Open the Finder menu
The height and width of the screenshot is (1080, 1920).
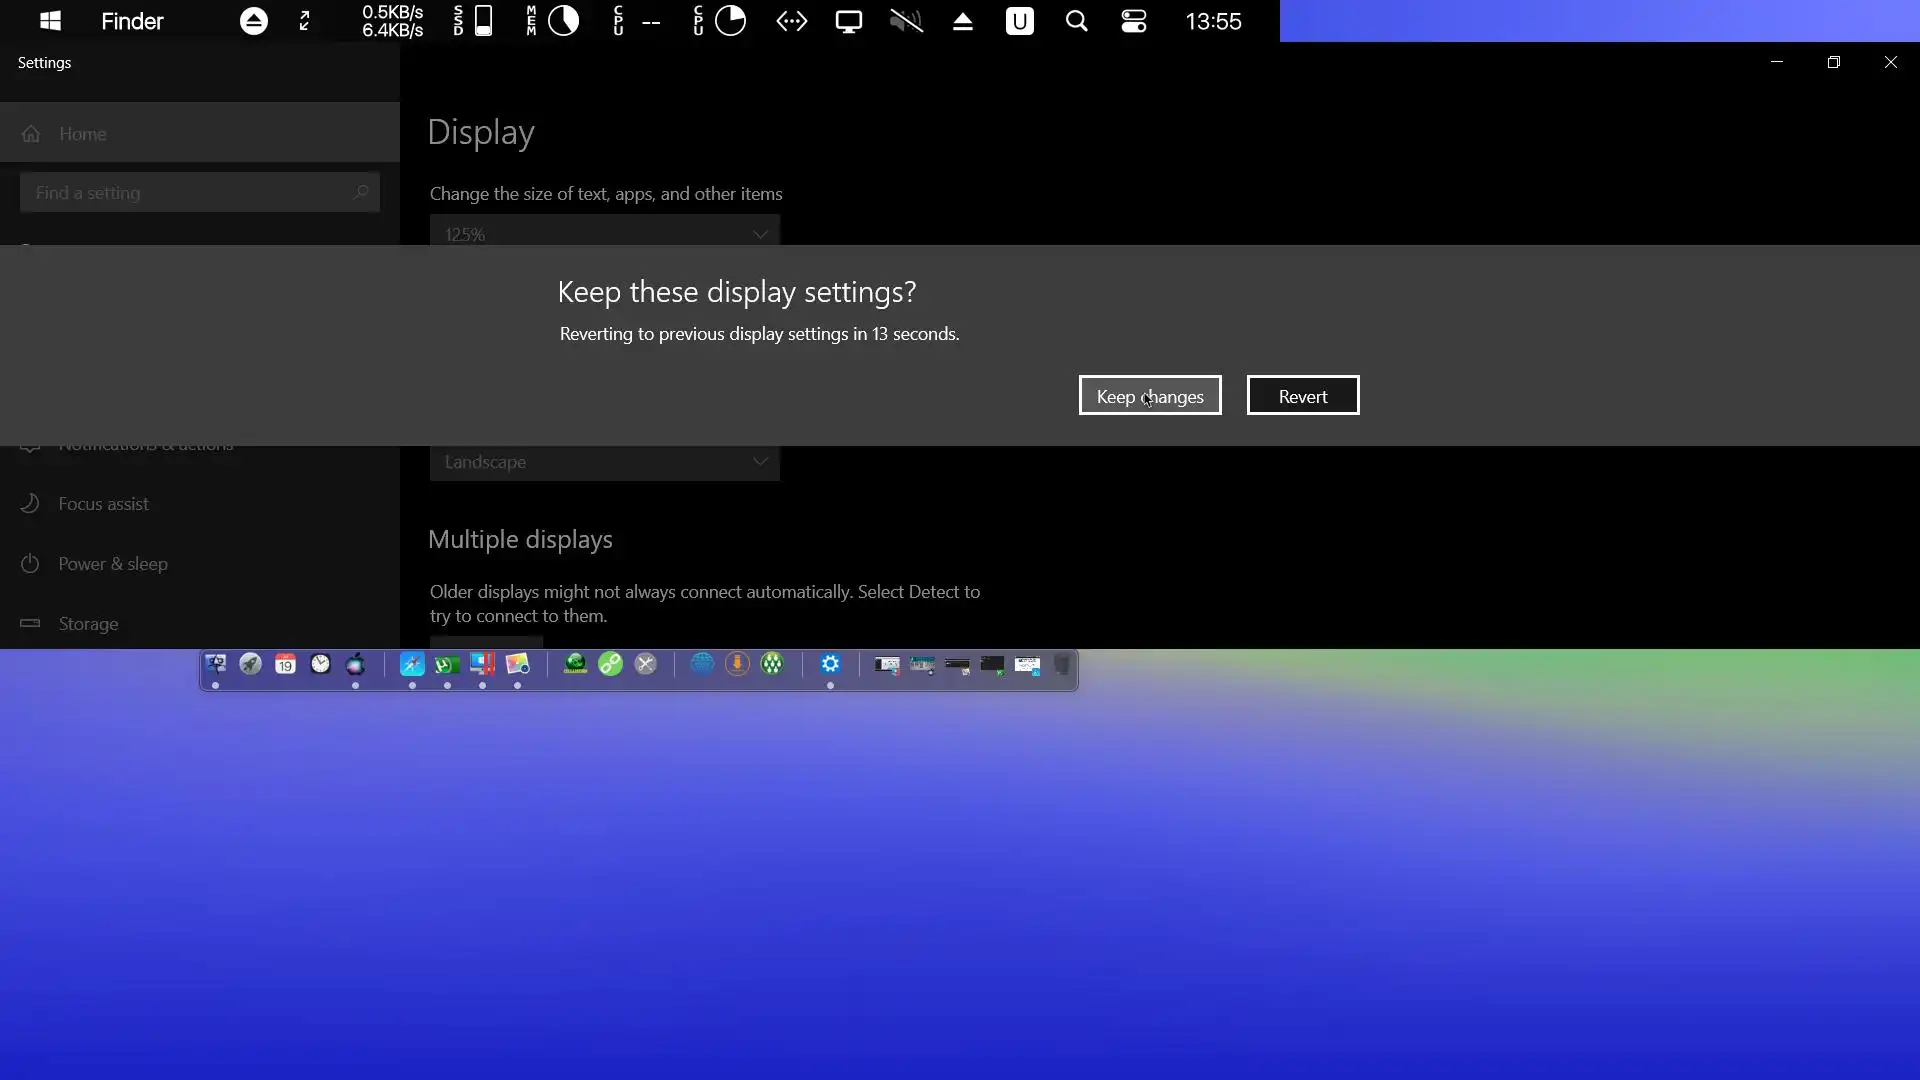[132, 21]
